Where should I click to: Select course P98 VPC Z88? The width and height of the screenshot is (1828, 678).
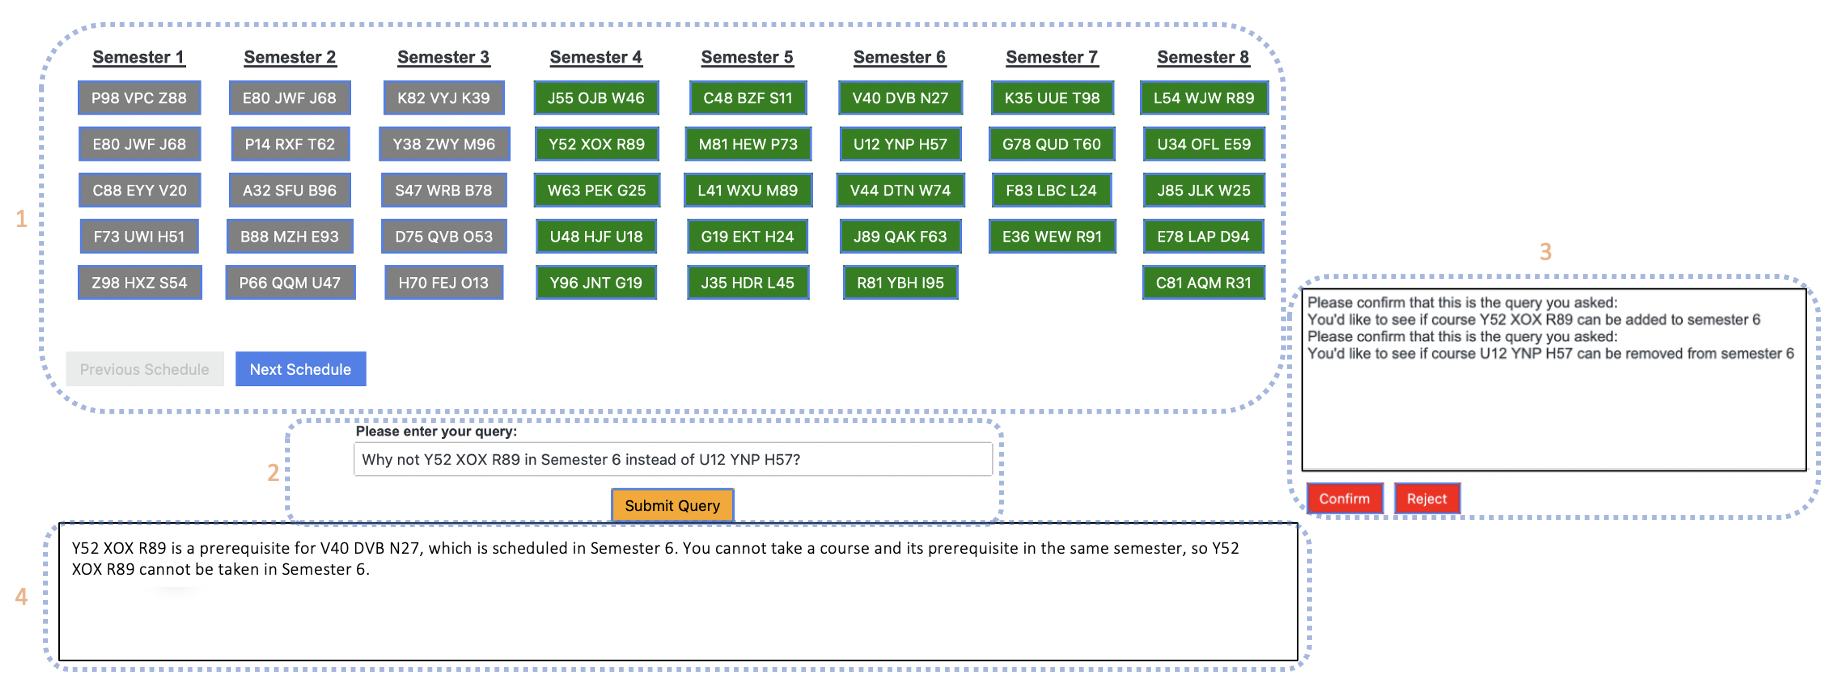pos(139,98)
